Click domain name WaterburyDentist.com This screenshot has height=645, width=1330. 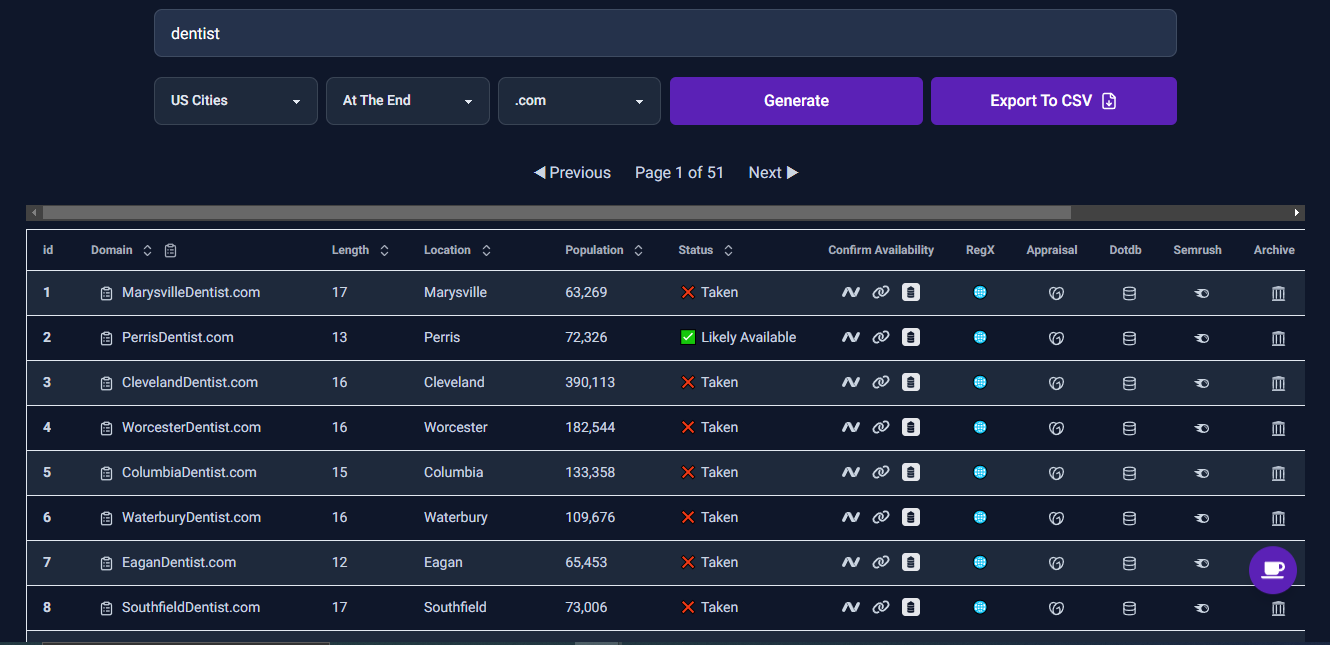tap(191, 518)
